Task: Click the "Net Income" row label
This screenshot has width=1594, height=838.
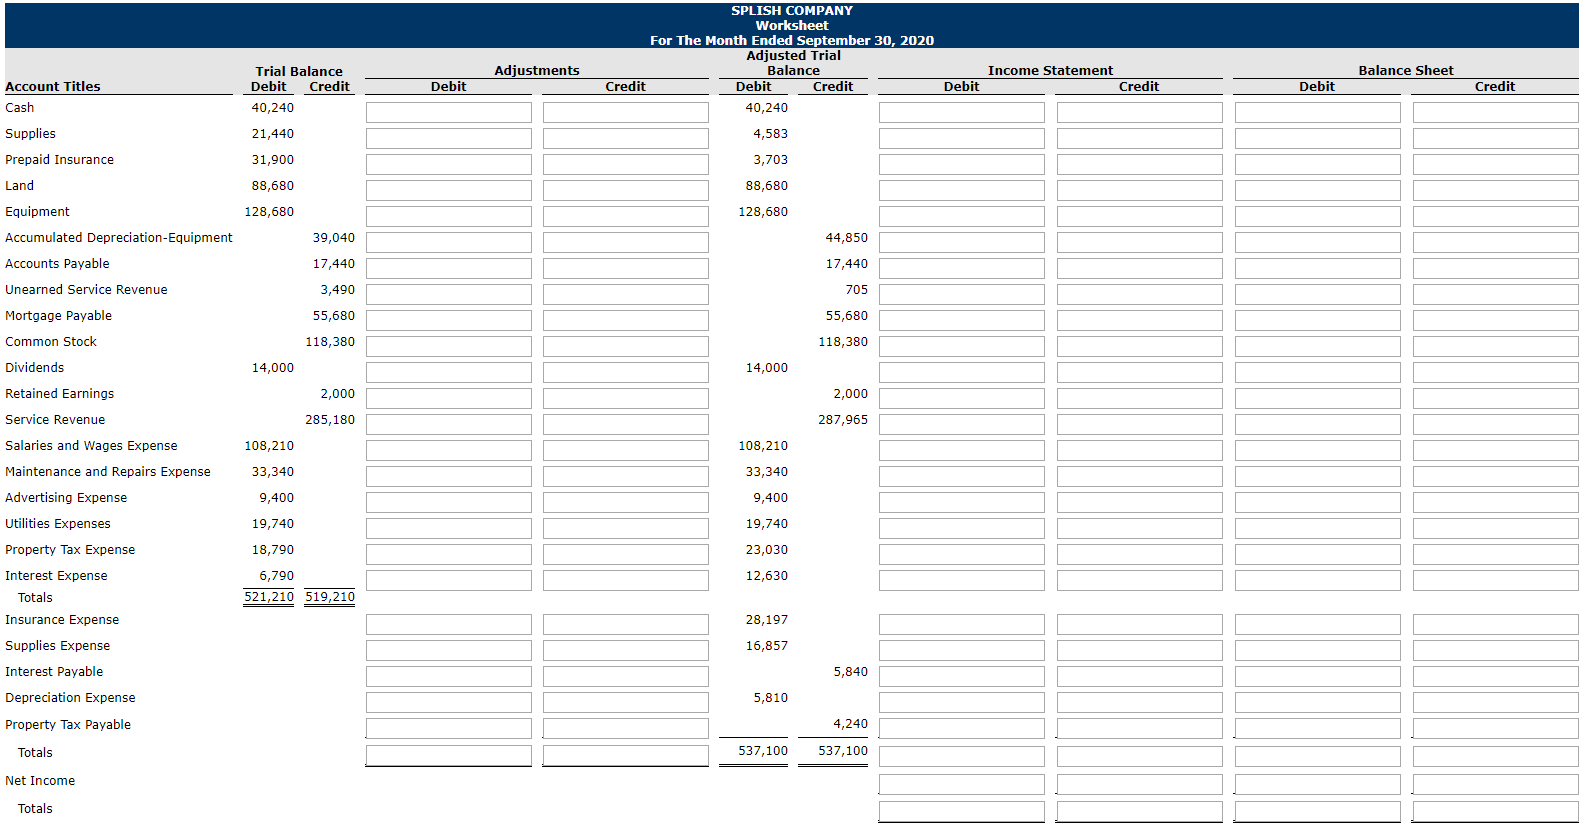Action: click(40, 781)
